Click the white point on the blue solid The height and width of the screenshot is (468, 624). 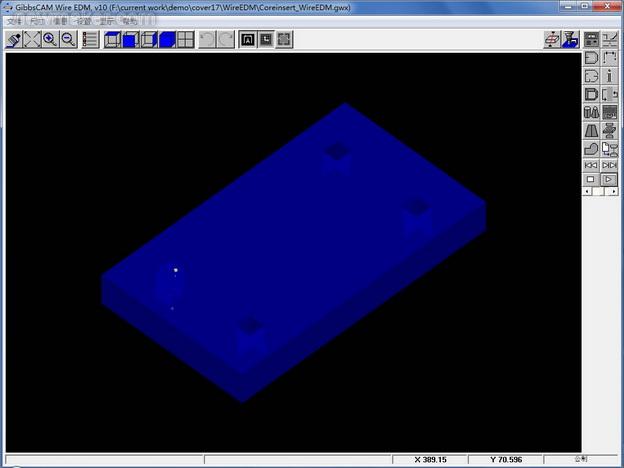176,270
